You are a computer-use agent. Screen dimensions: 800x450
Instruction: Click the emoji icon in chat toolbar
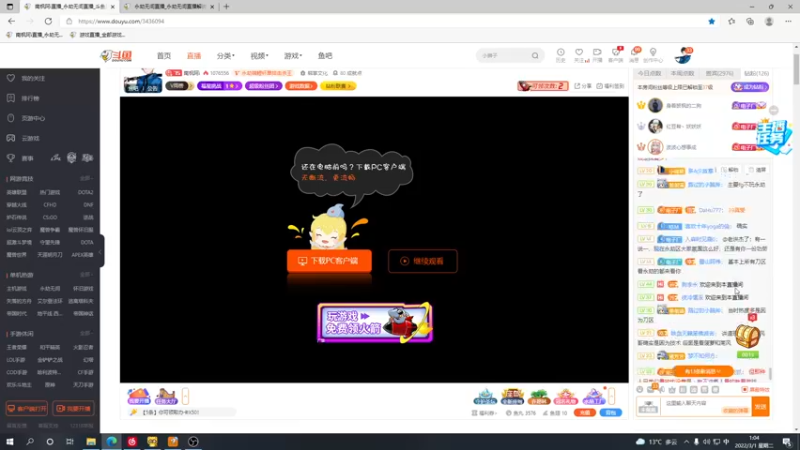point(640,390)
